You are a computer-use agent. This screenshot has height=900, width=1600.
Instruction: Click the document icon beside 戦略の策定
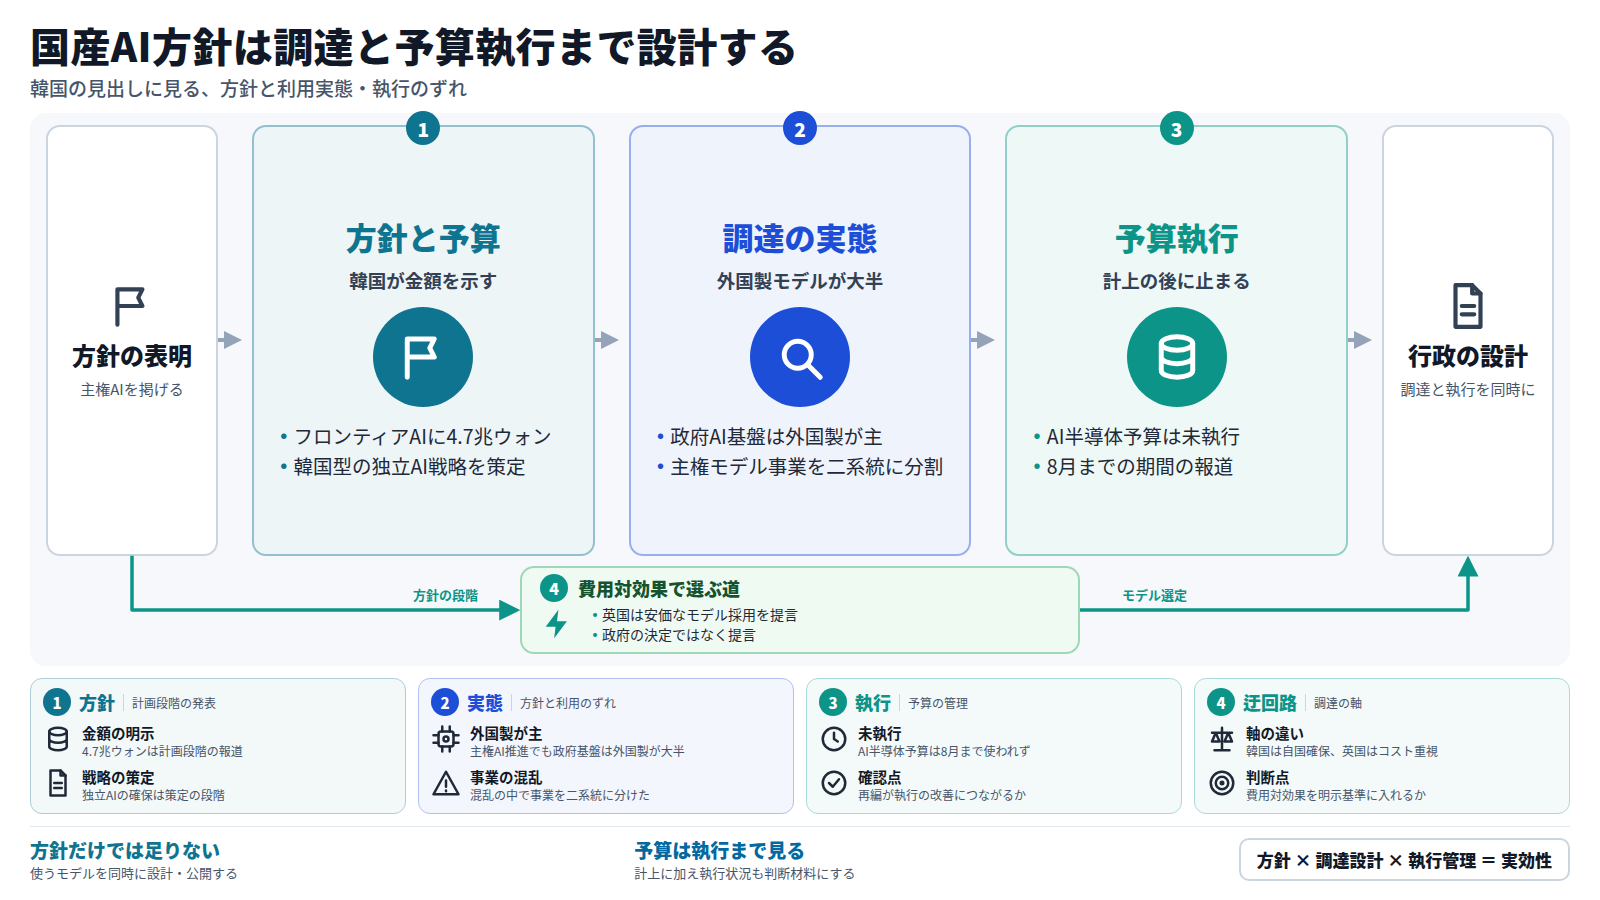point(58,783)
